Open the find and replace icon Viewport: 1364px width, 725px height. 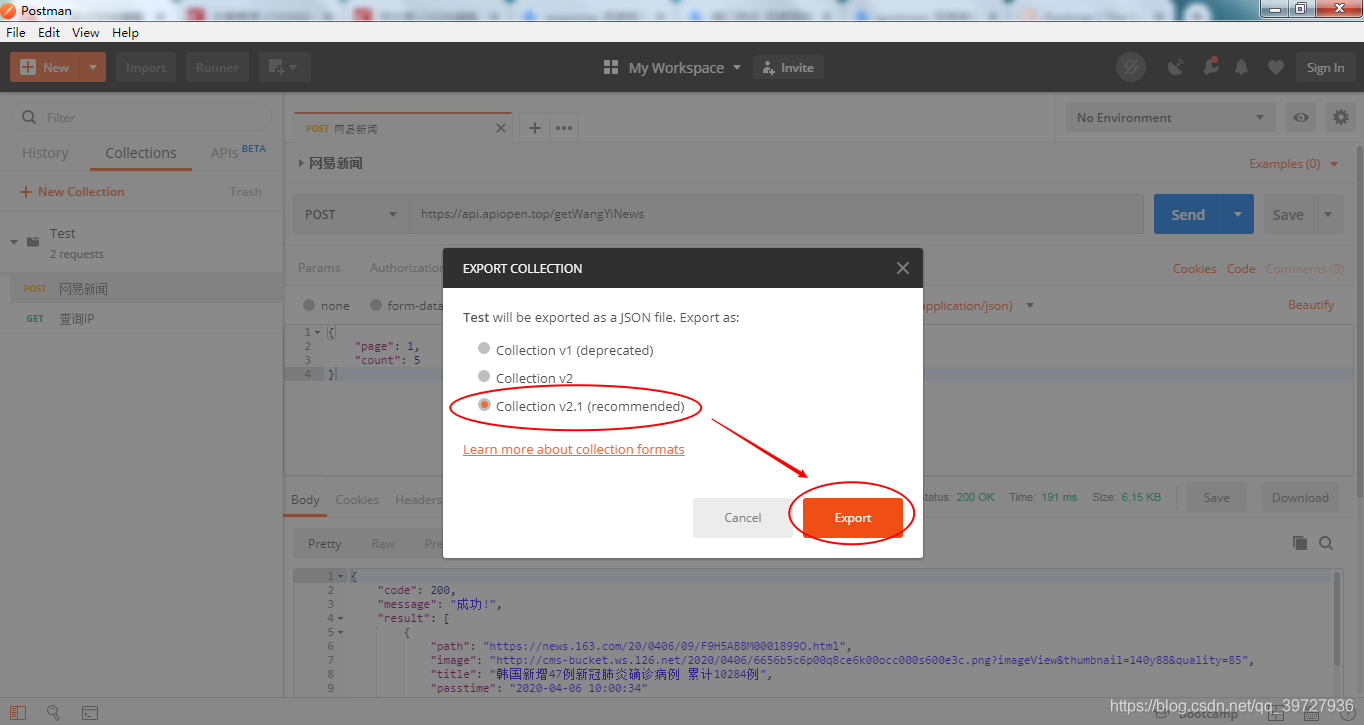click(x=53, y=713)
